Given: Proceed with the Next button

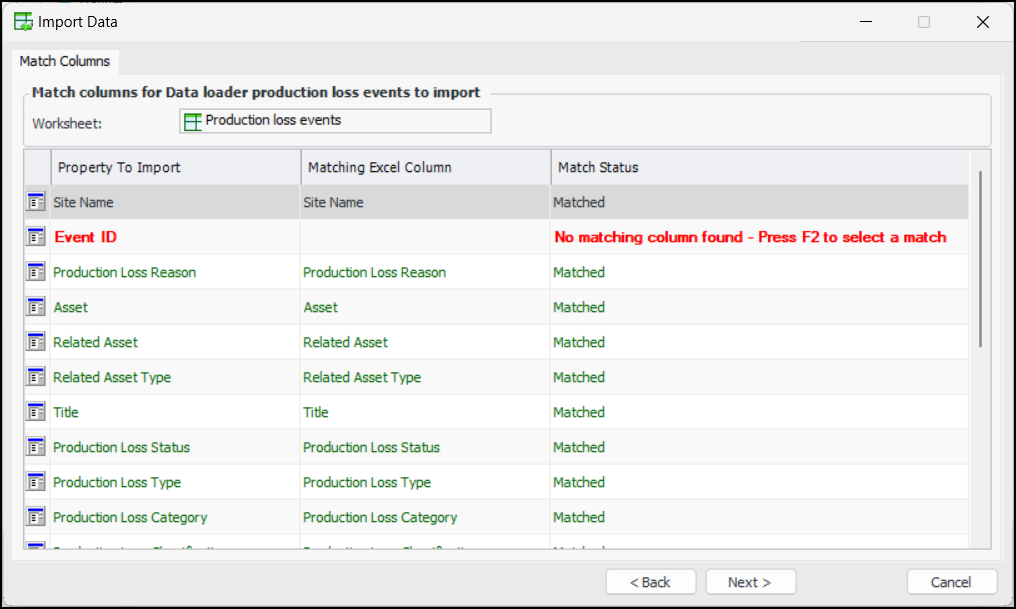Looking at the screenshot, I should point(750,582).
